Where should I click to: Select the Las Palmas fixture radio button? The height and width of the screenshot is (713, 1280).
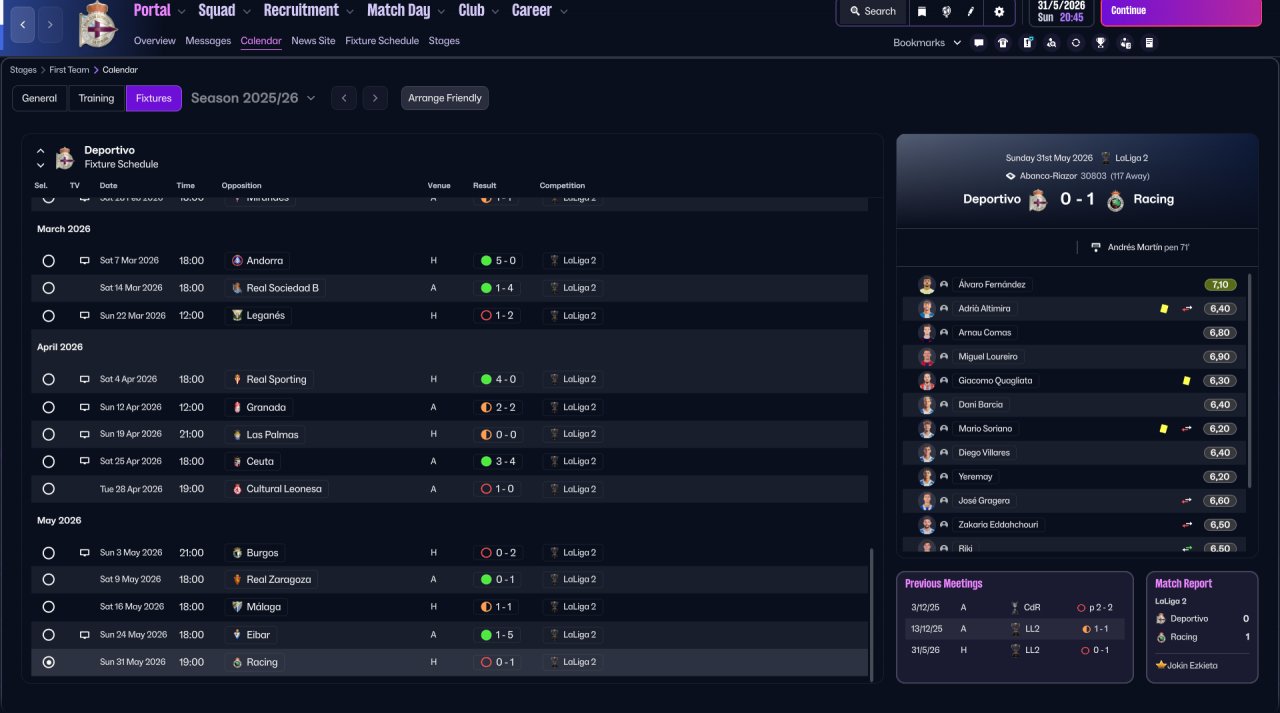(48, 435)
